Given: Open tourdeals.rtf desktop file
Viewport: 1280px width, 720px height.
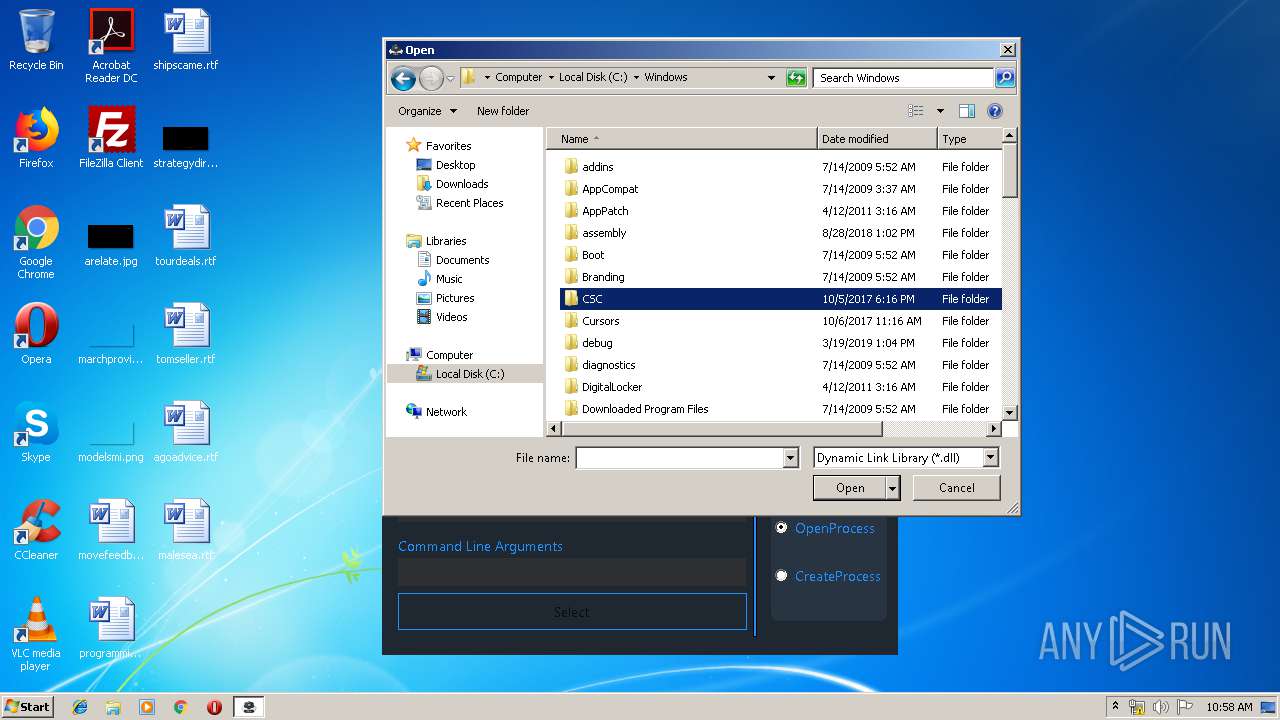Looking at the screenshot, I should pyautogui.click(x=186, y=236).
